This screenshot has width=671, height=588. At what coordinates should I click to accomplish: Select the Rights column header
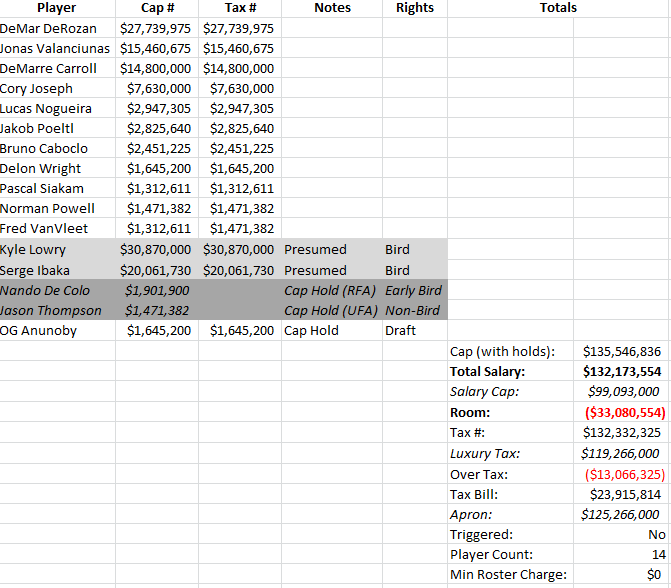pos(414,8)
